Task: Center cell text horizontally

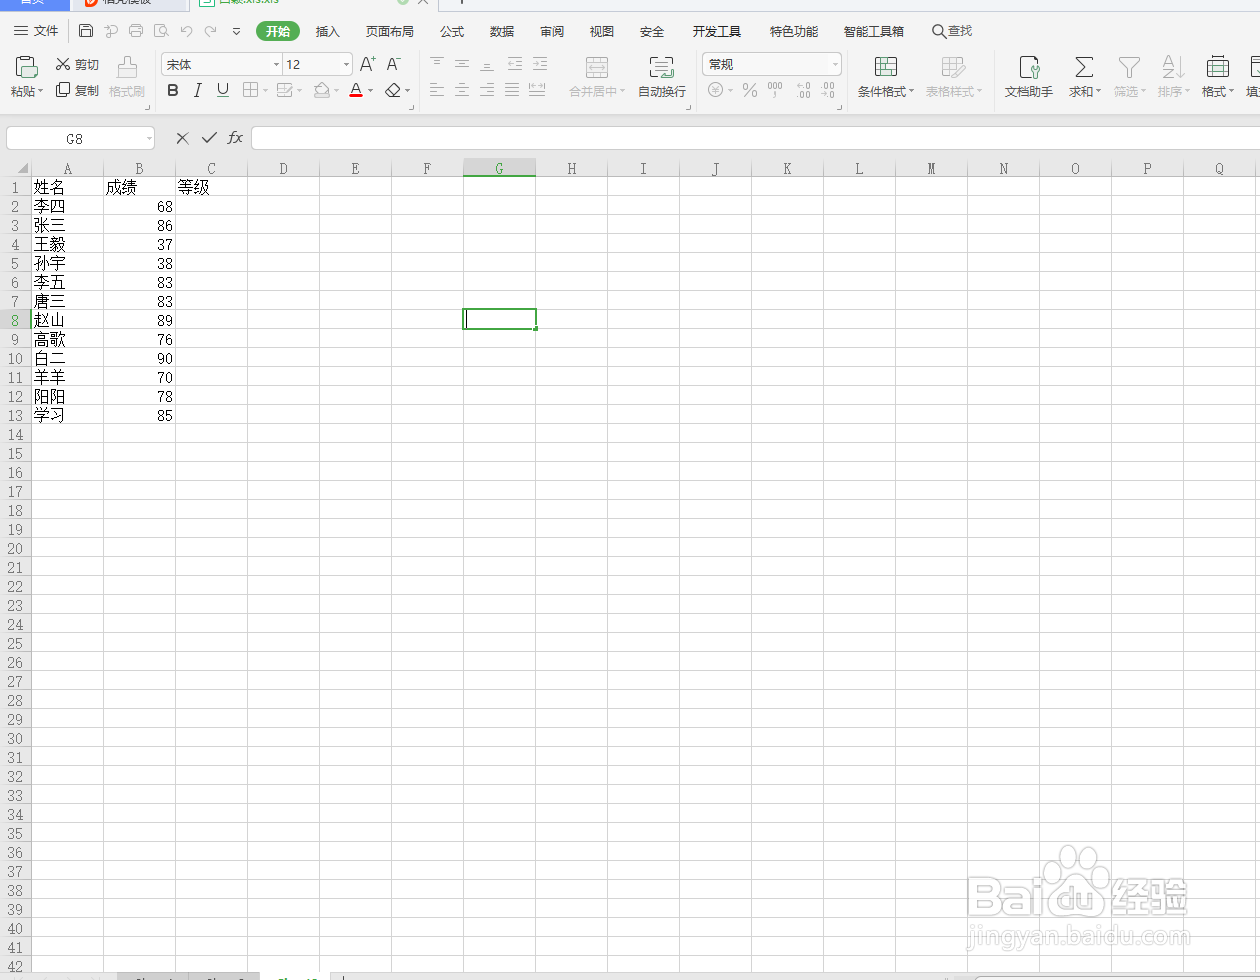Action: coord(462,90)
